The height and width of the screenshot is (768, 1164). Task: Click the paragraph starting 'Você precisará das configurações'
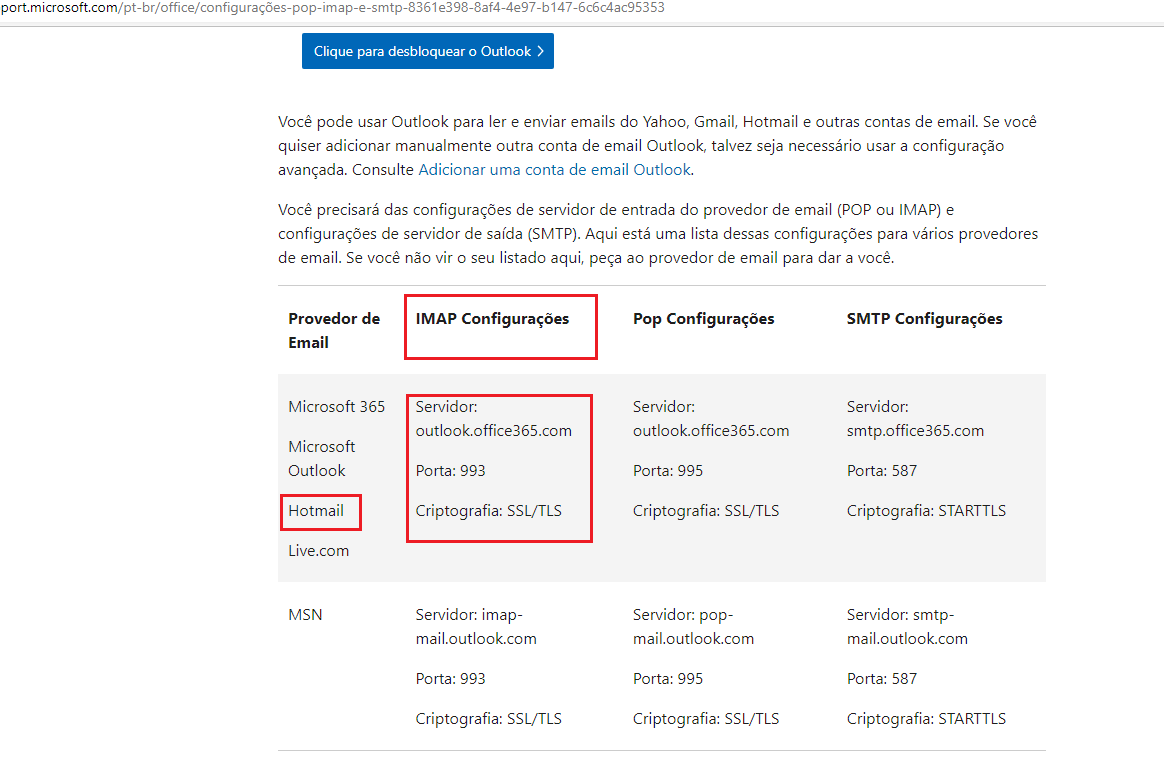tap(658, 234)
